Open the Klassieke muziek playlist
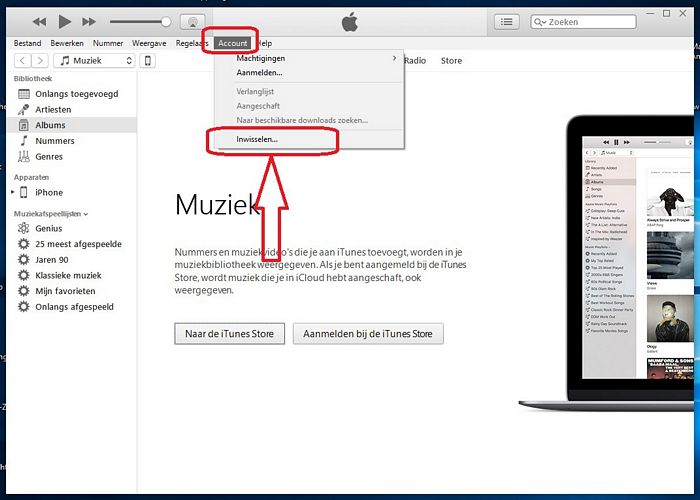 click(72, 275)
